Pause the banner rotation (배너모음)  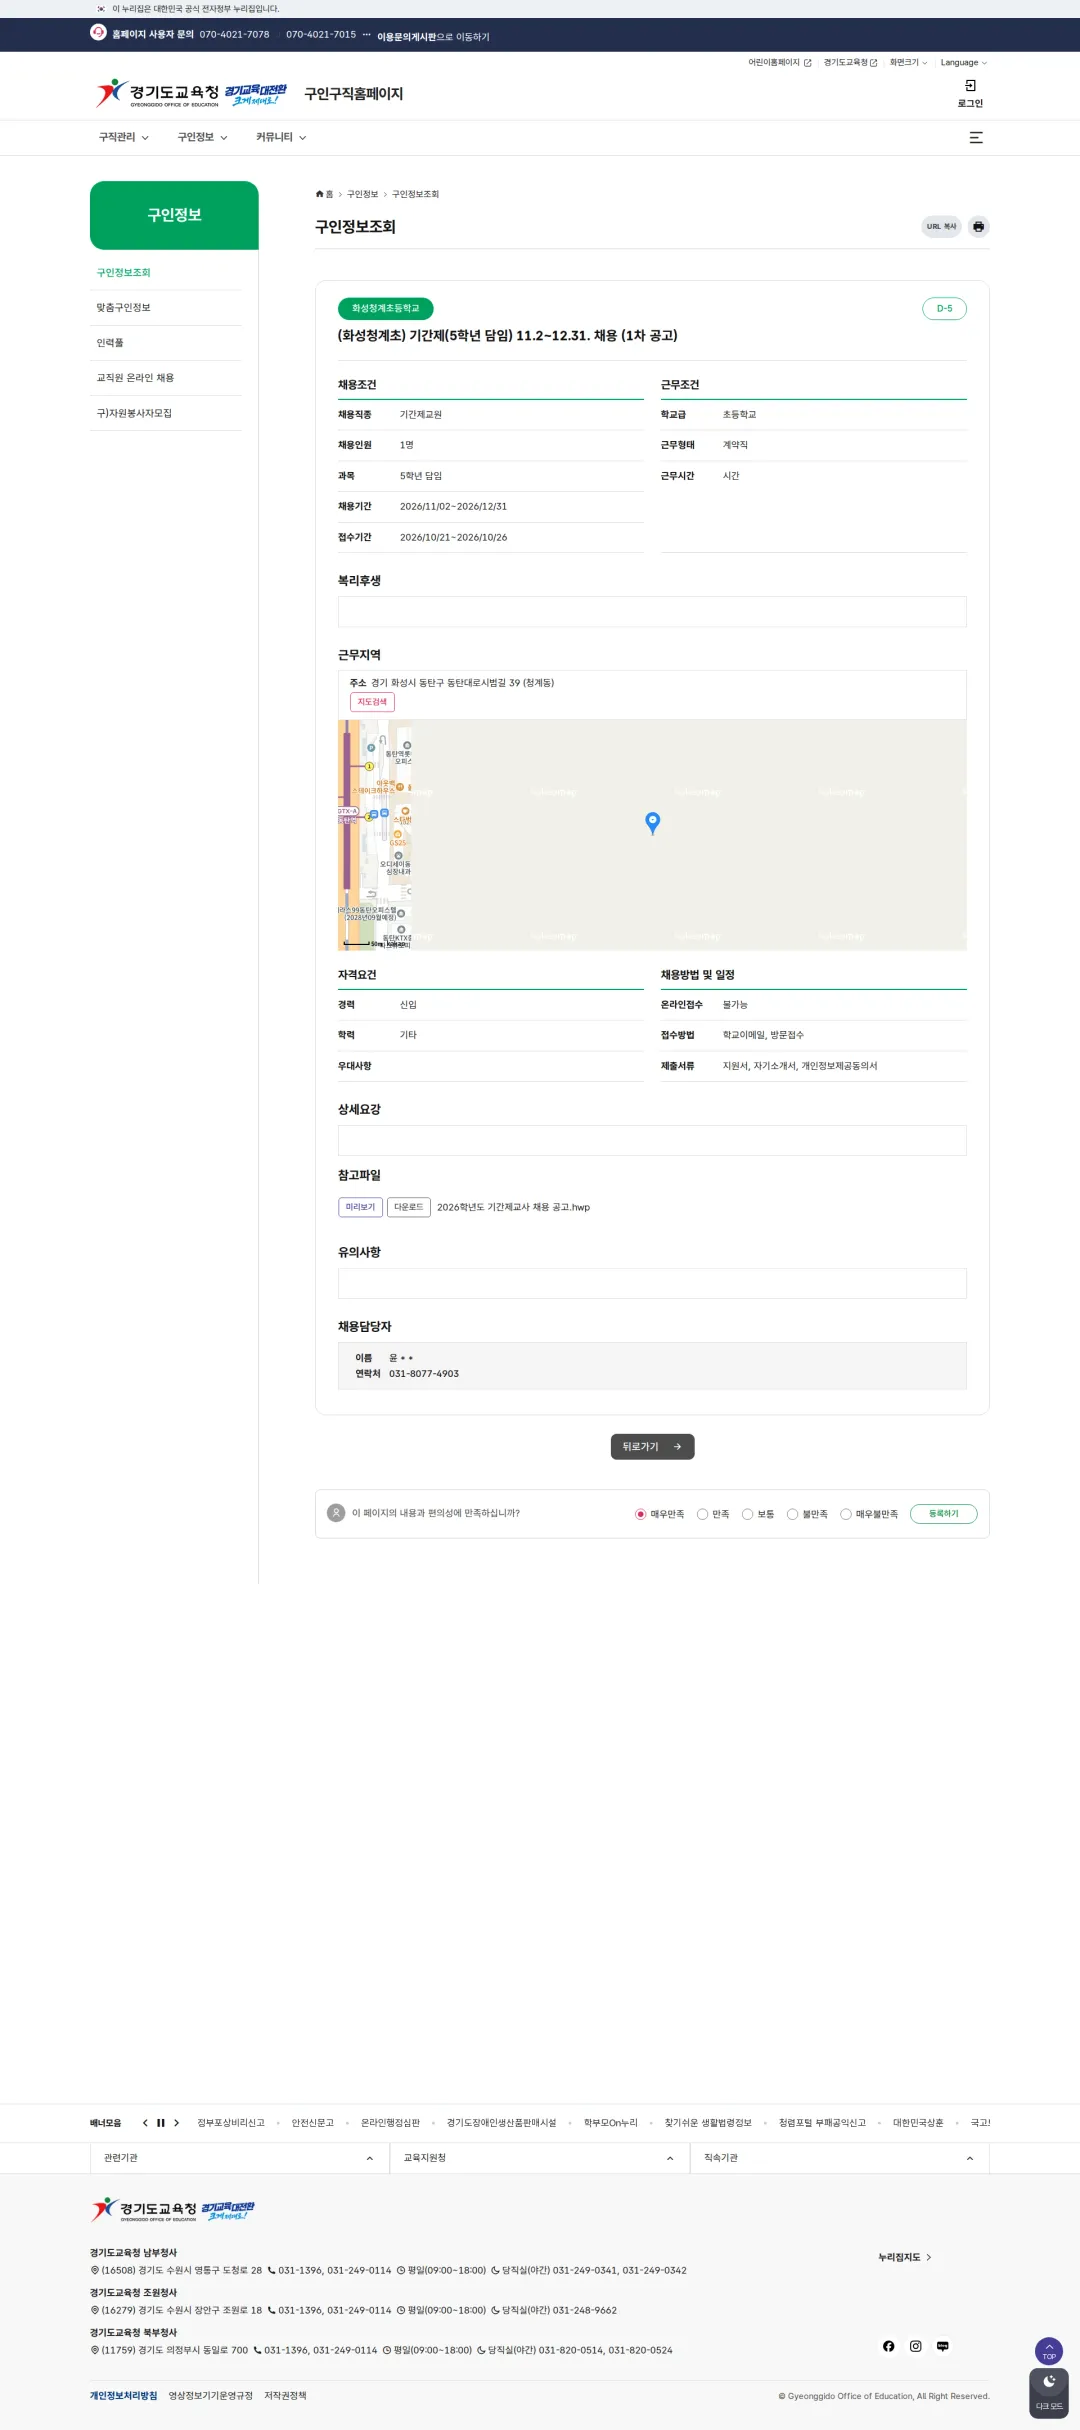point(161,2123)
